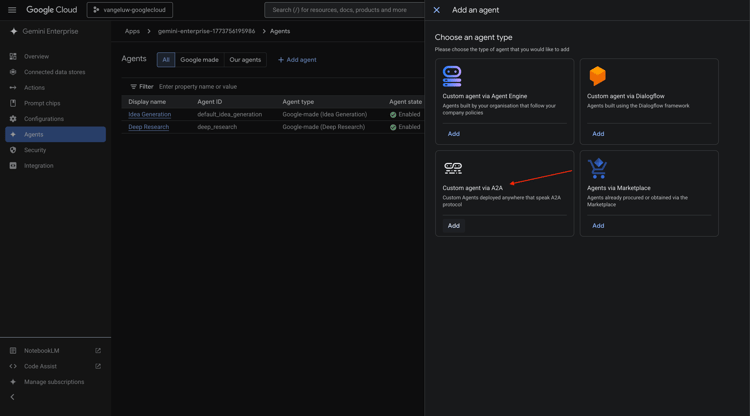Screen dimensions: 750x416
Task: Switch to Google made tab
Action: coord(199,60)
